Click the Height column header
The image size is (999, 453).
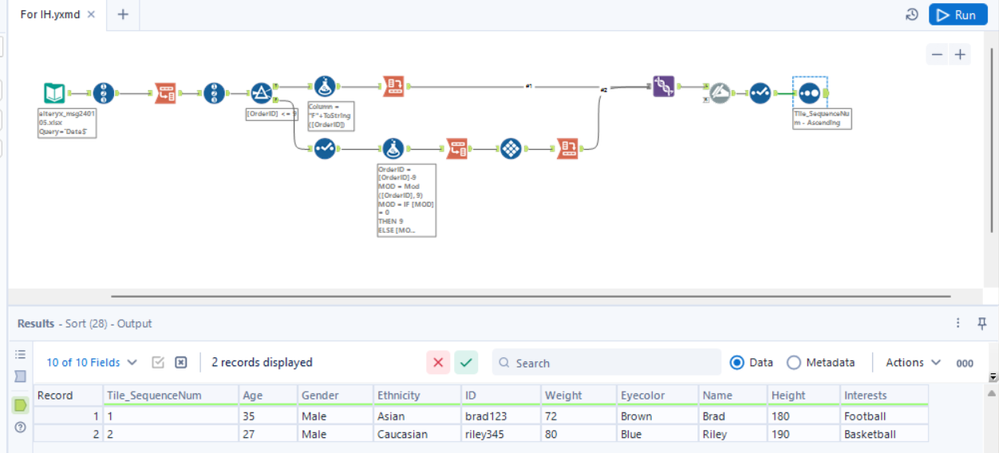[804, 395]
